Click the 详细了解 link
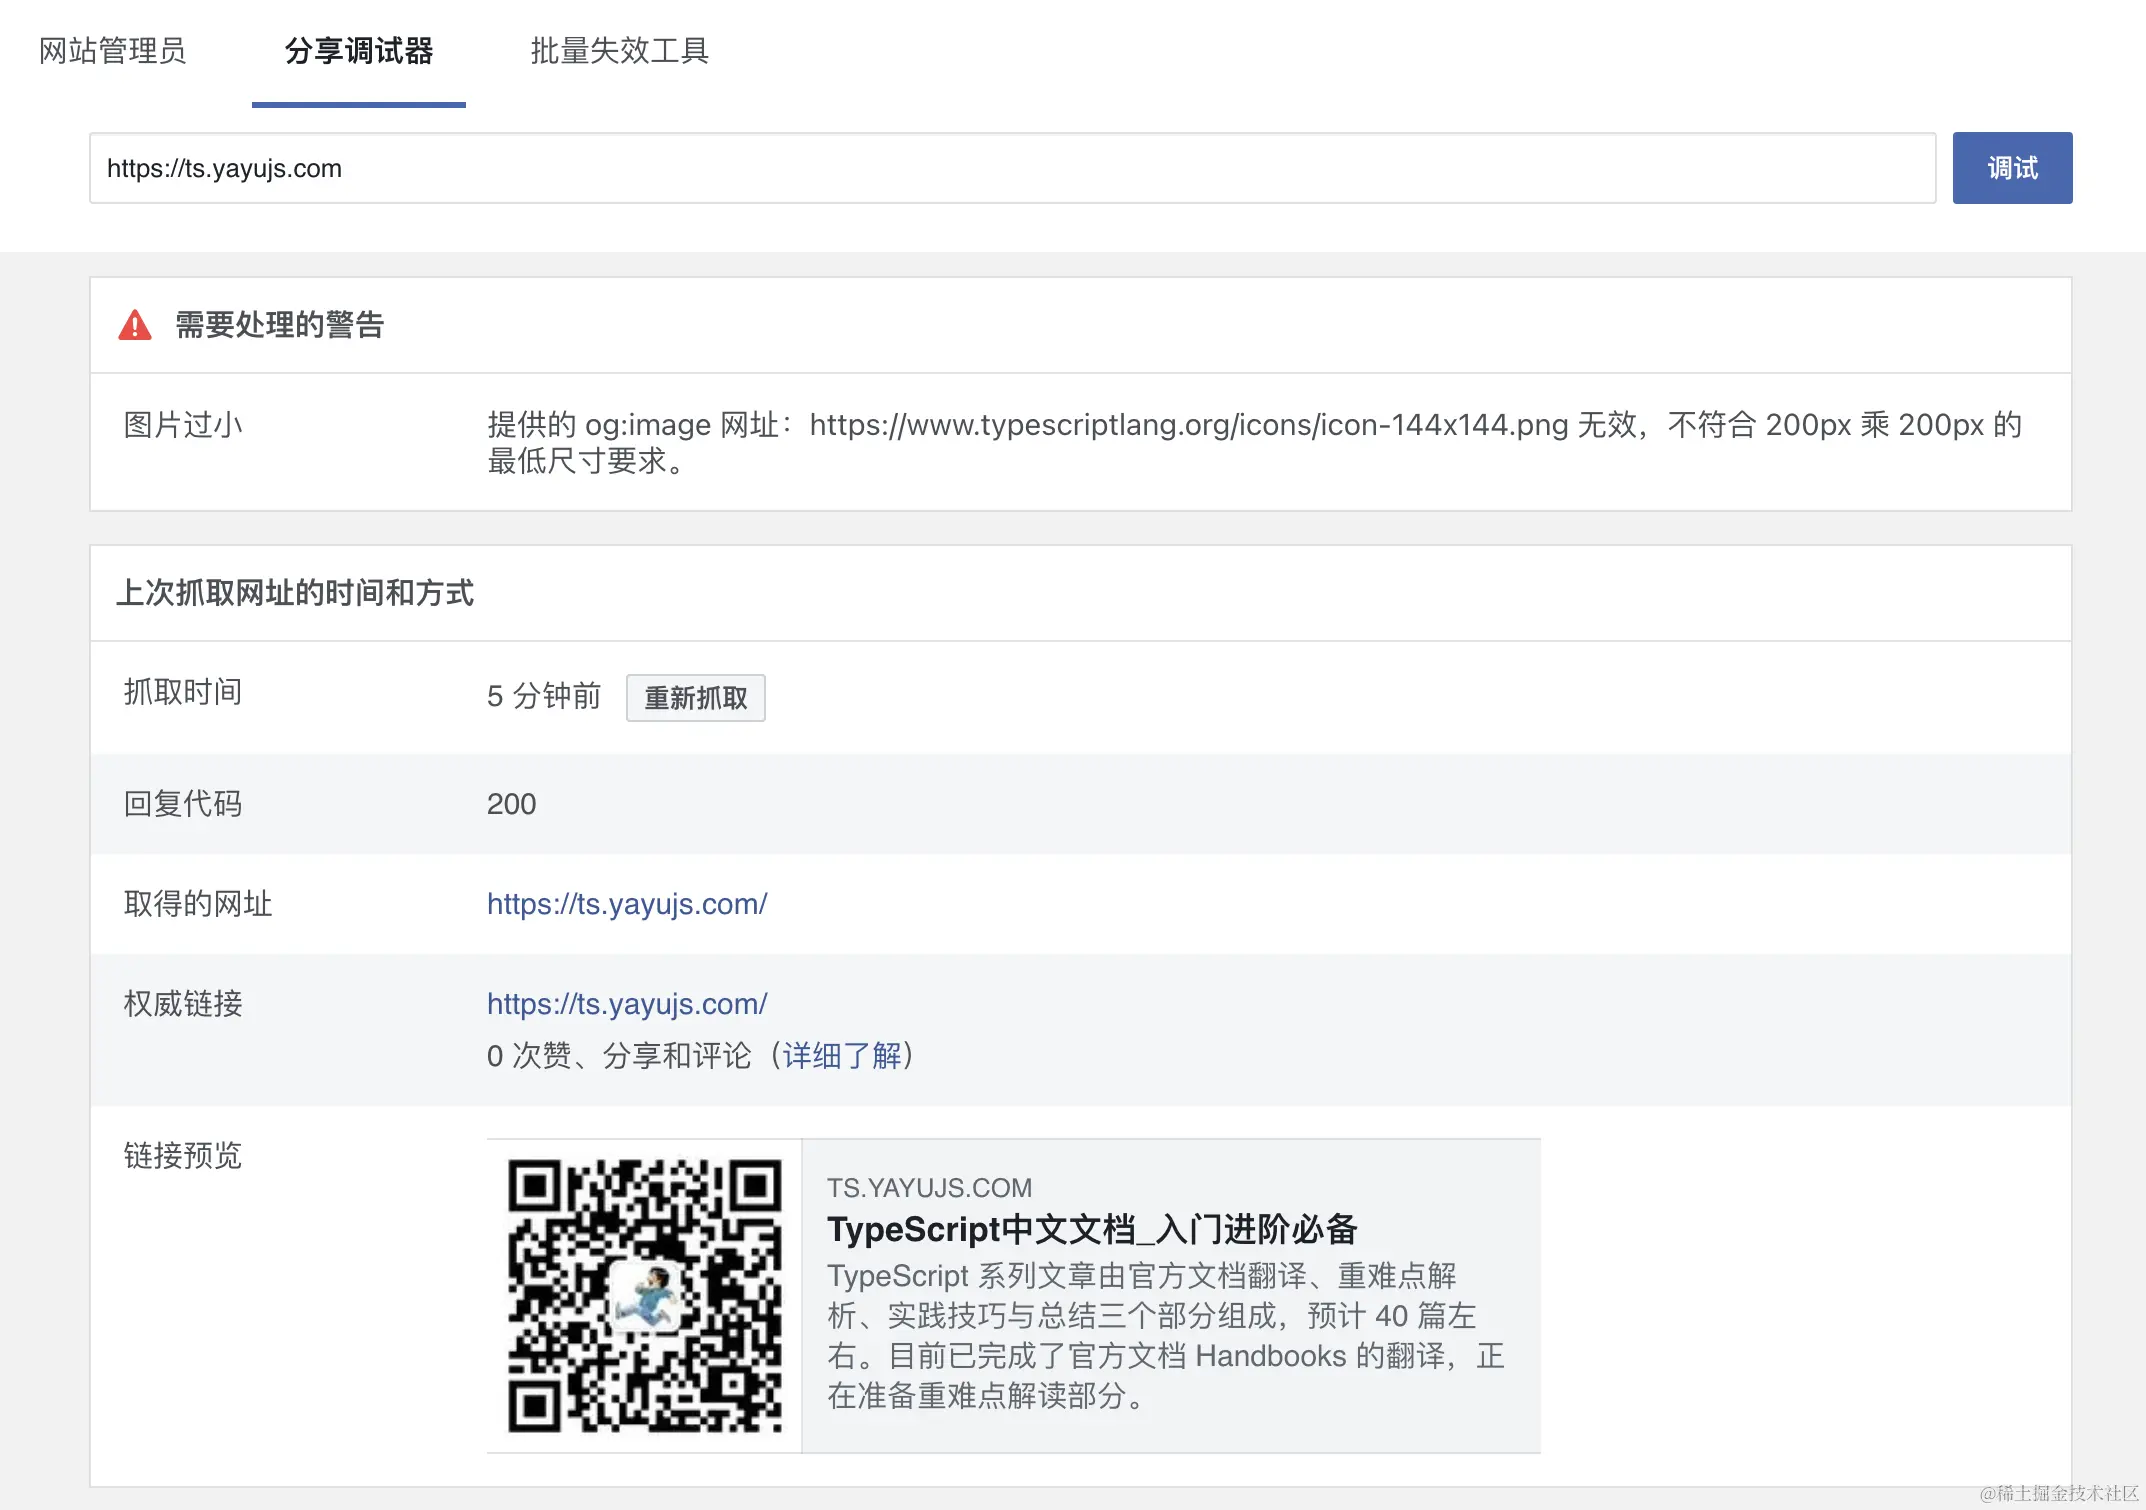The height and width of the screenshot is (1510, 2146). 841,1056
